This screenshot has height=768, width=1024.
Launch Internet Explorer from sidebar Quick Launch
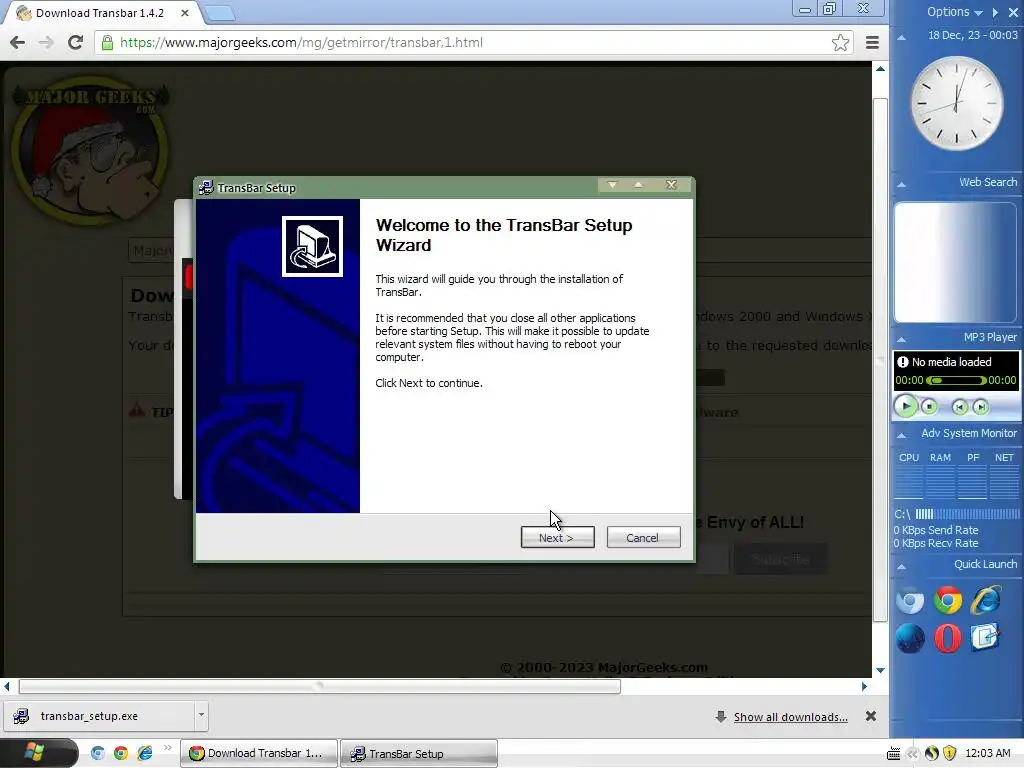(985, 601)
